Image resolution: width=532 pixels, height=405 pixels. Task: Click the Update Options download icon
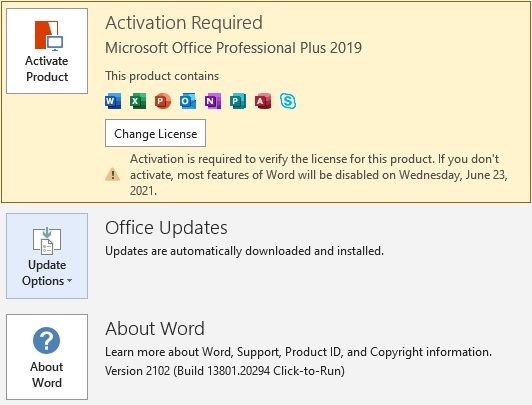[47, 240]
